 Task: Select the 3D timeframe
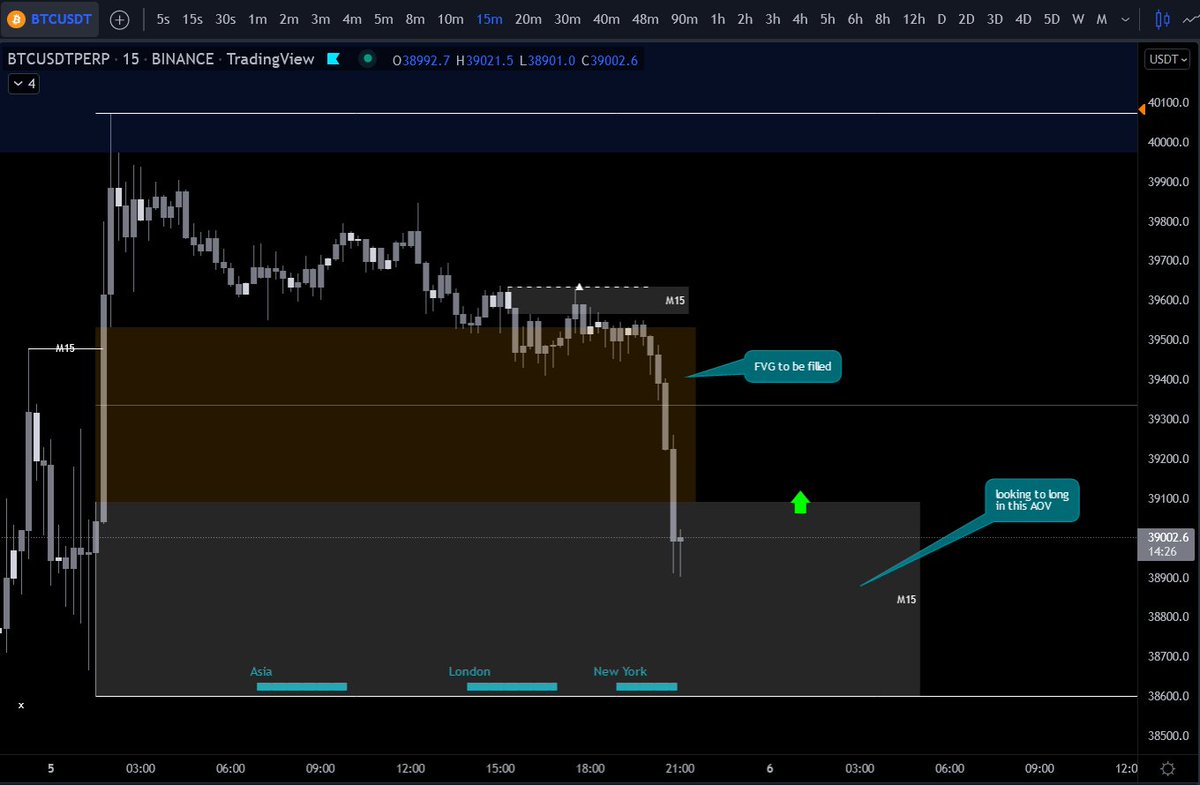click(x=994, y=19)
